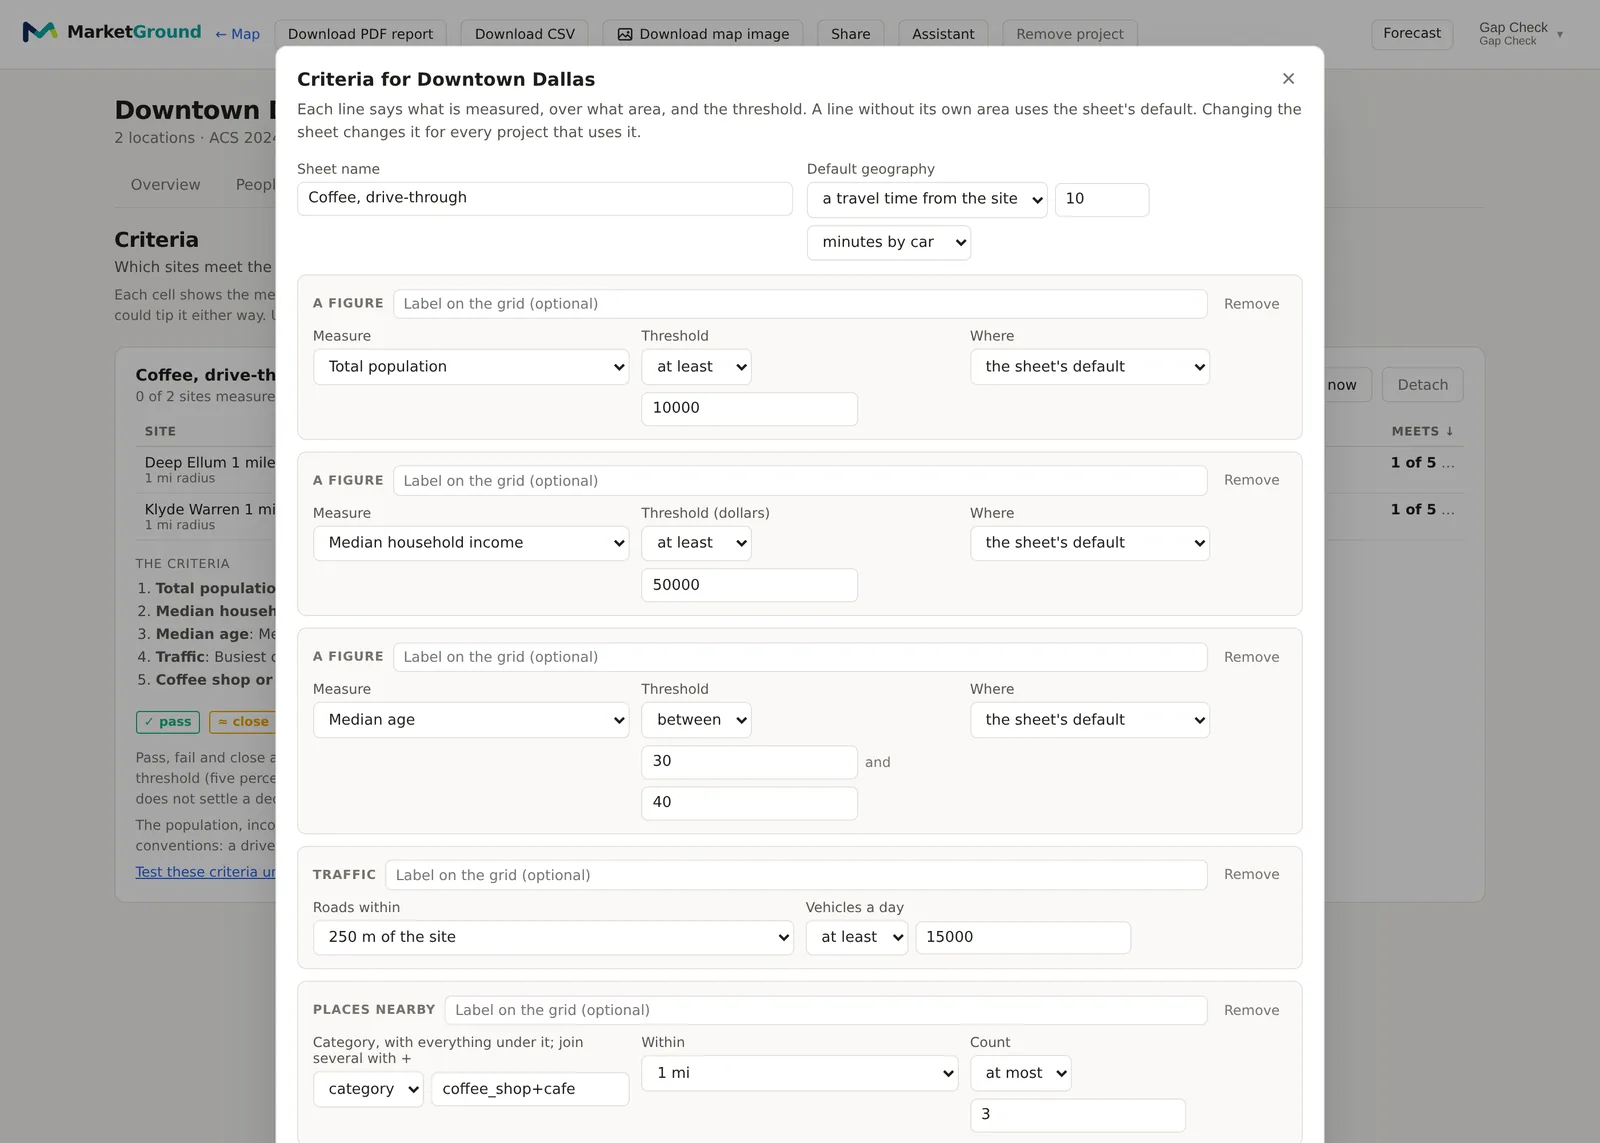Click the pass legend badge

click(167, 722)
